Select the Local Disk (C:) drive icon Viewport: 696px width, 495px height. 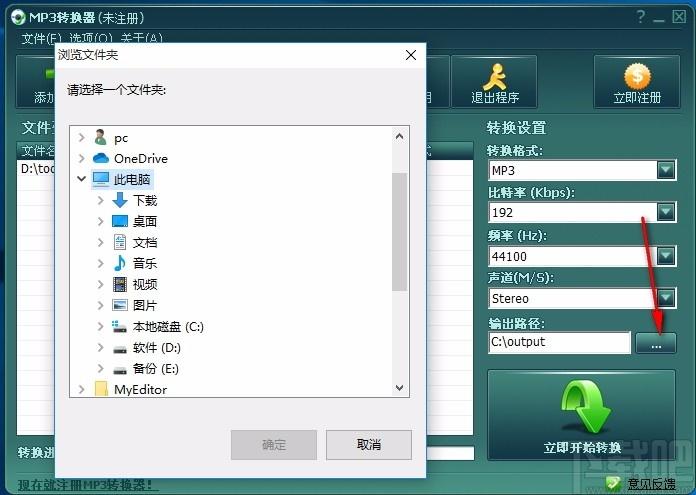119,326
